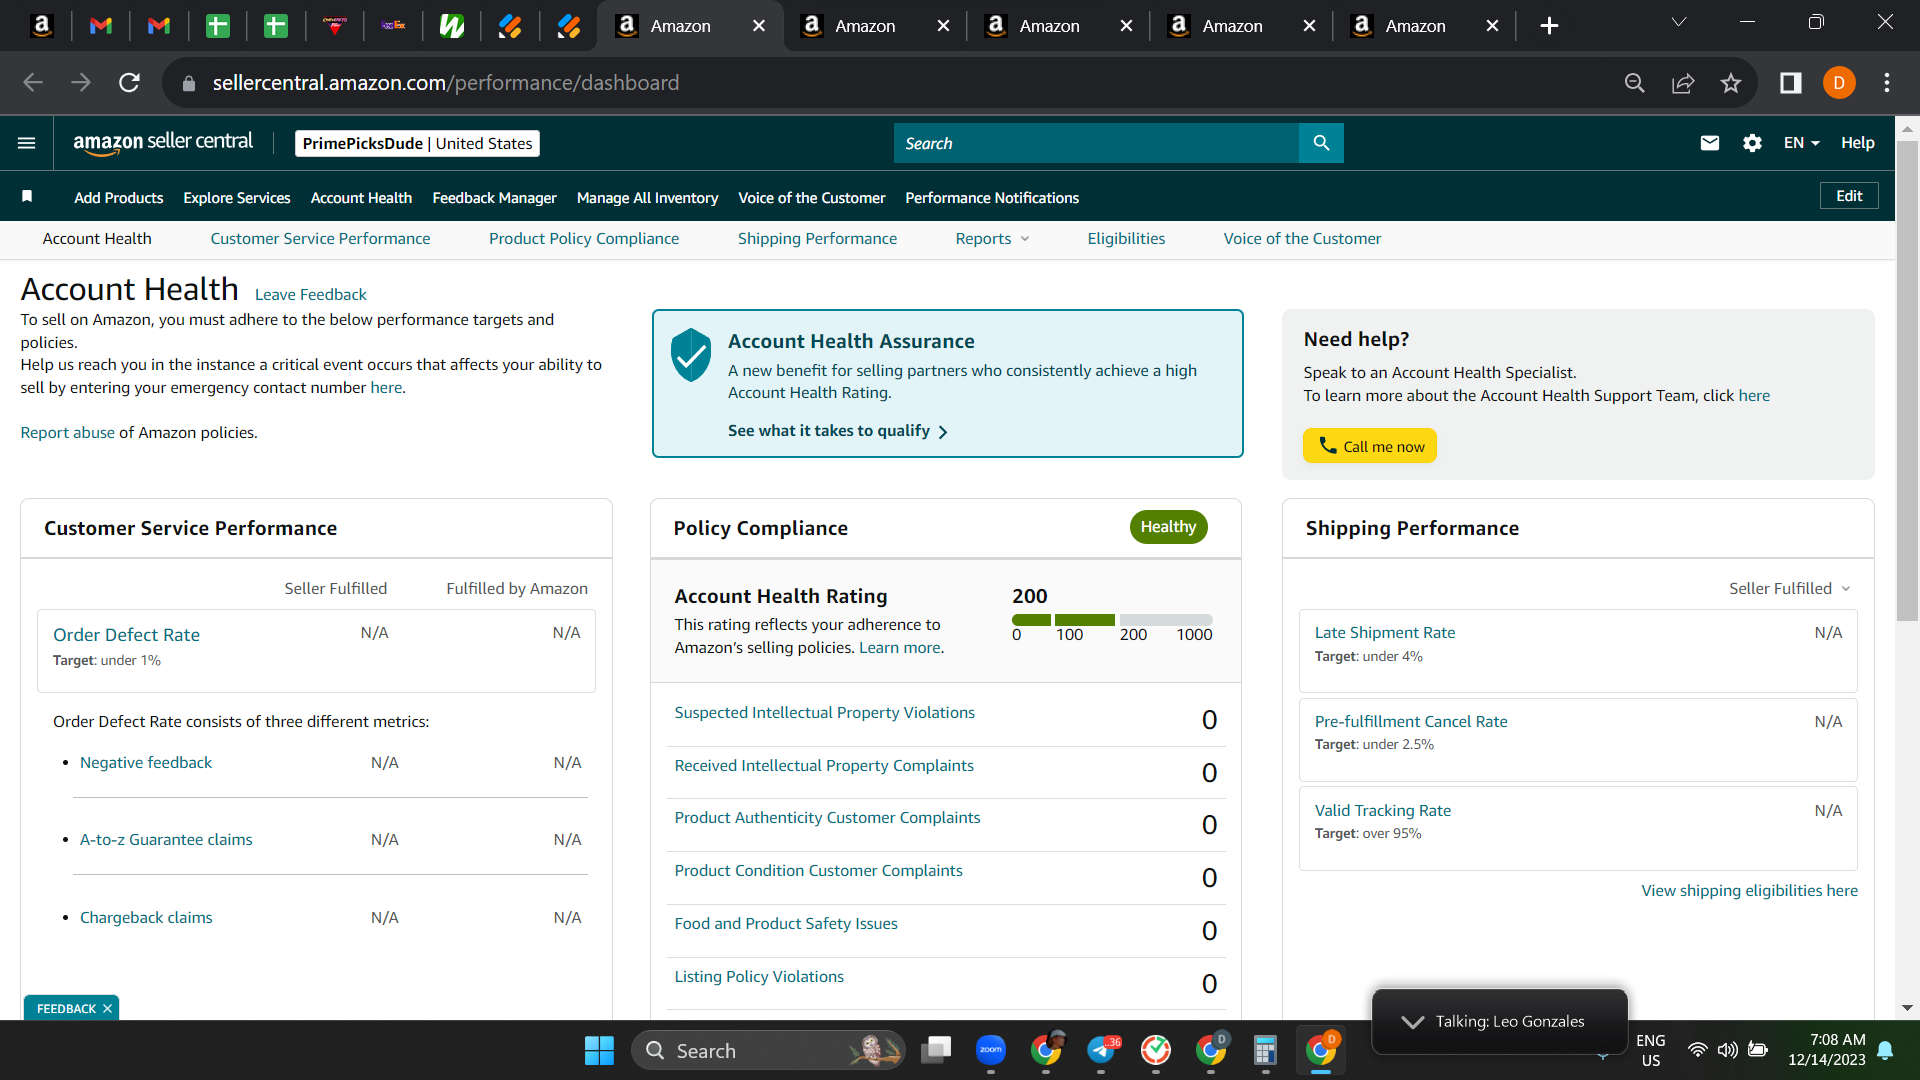Open the Chrome tab search dropdown arrow
The width and height of the screenshot is (1920, 1080).
(1679, 22)
